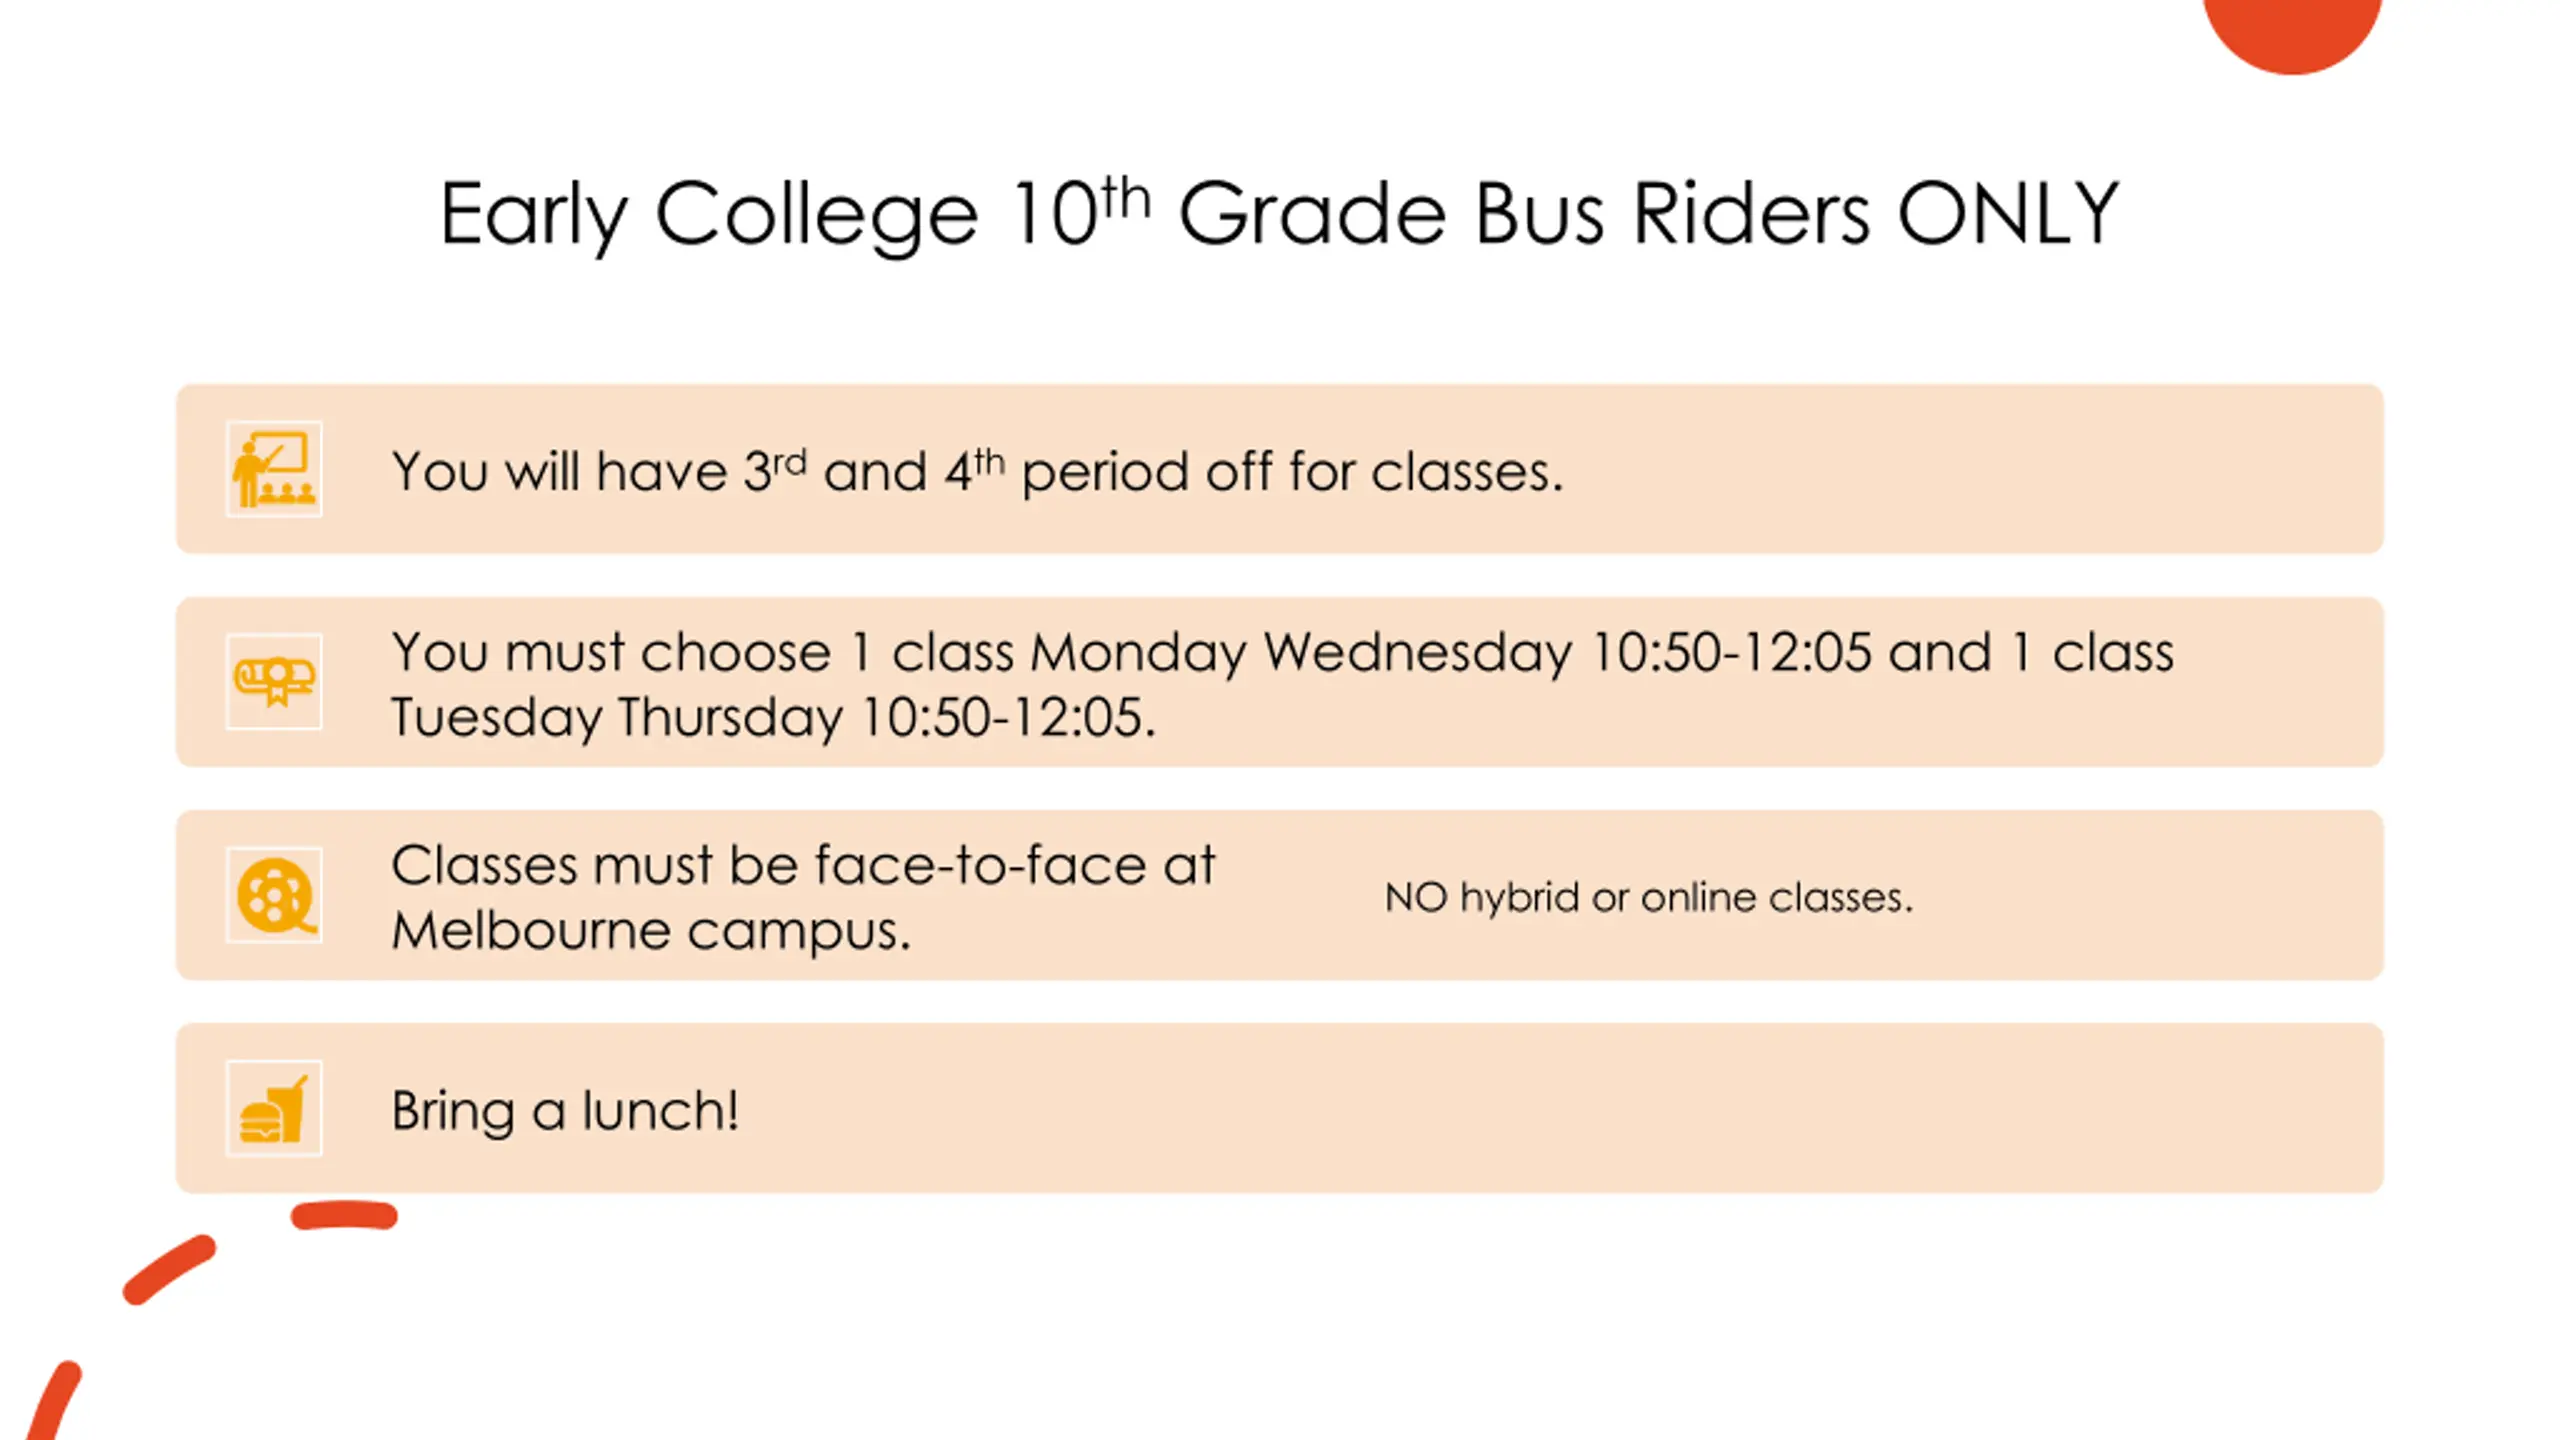Click the note "NO hybrid or online classes."
The image size is (2560, 1440).
[x=1648, y=897]
